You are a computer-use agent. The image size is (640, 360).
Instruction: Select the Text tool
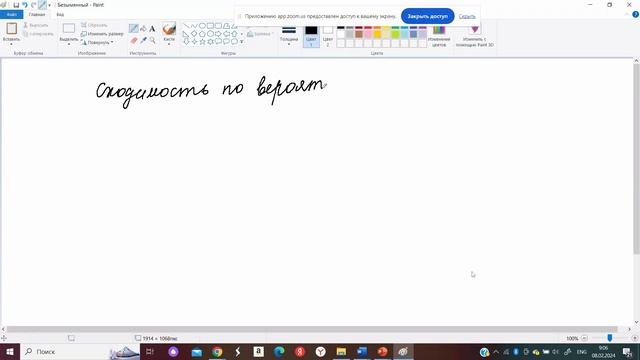point(152,29)
